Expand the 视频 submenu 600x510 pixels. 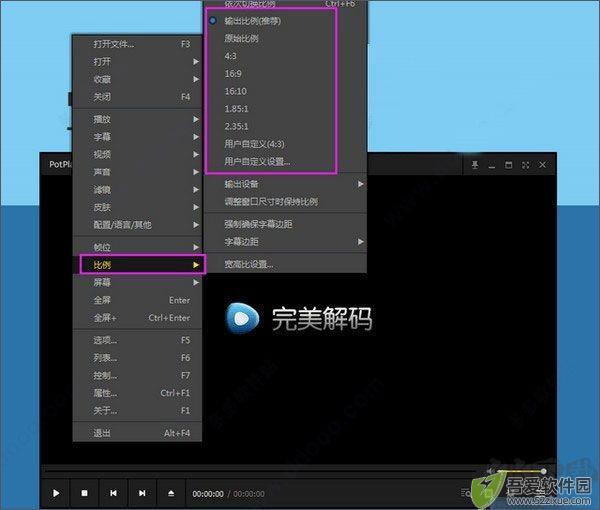point(137,155)
